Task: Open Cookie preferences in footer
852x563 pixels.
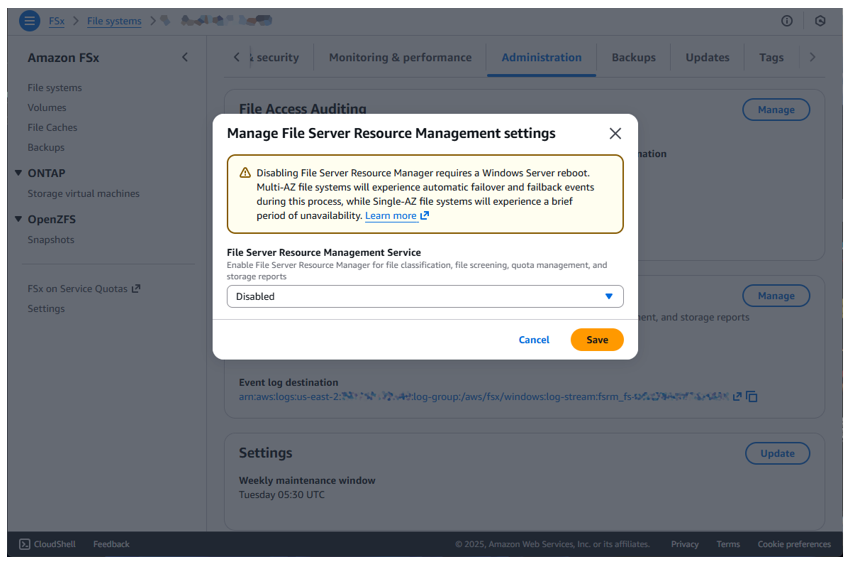Action: [x=794, y=545]
